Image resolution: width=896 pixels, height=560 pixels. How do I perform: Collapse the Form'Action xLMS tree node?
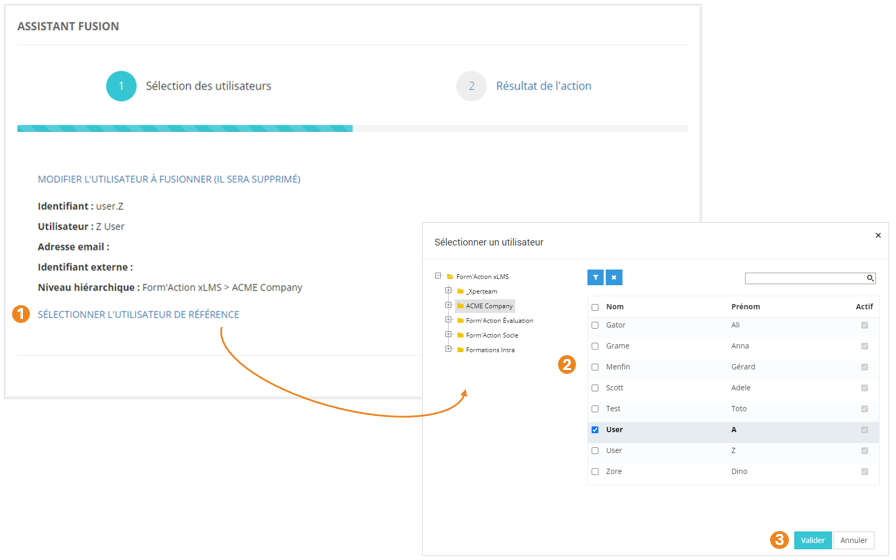coord(438,276)
